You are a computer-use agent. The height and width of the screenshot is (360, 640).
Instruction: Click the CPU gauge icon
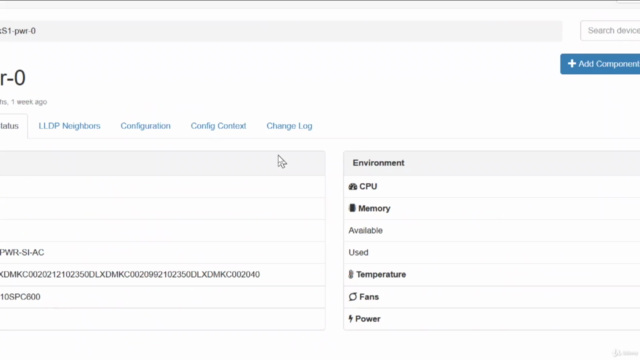[353, 187]
